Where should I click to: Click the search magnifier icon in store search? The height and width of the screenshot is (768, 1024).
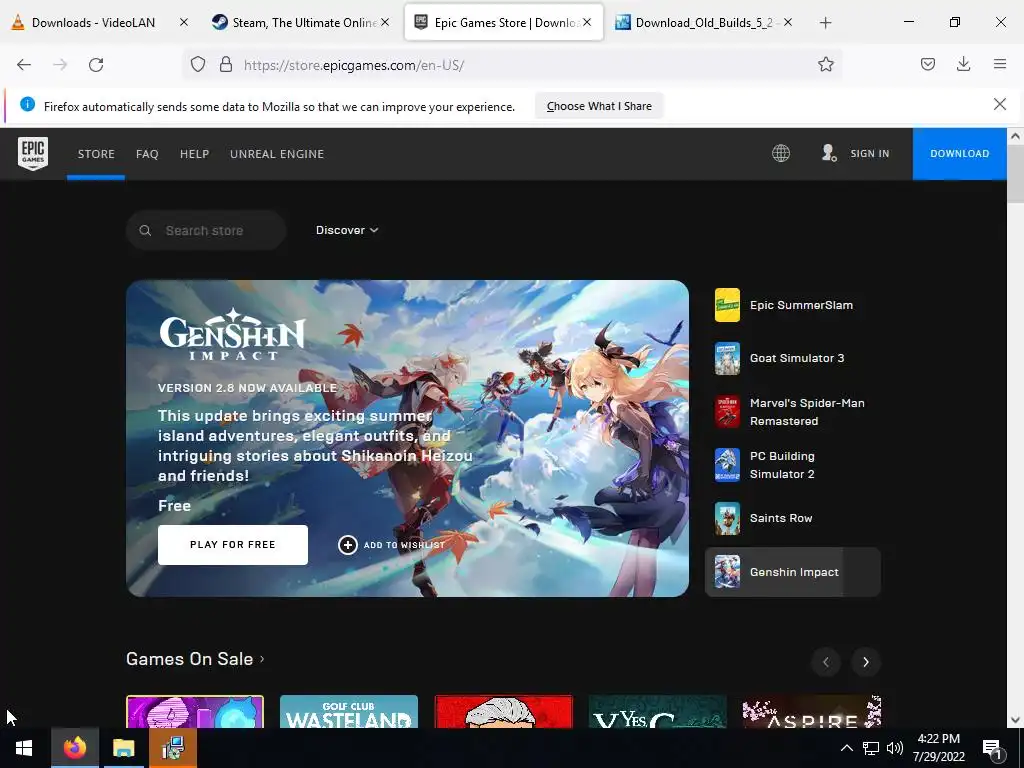[145, 231]
